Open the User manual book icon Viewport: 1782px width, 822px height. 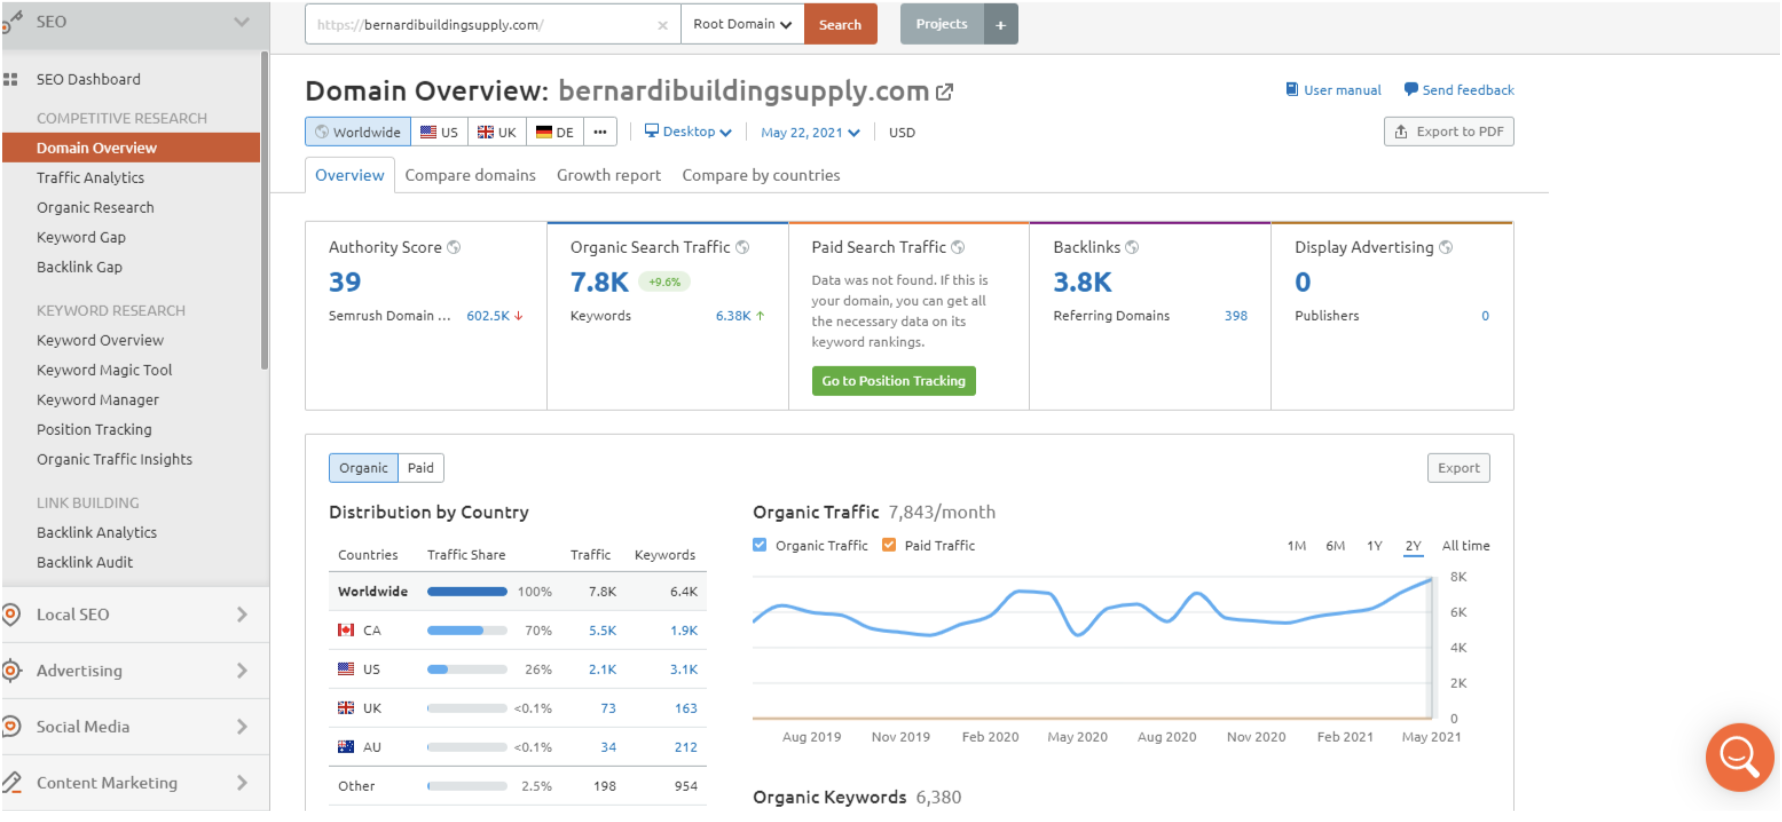pos(1291,90)
